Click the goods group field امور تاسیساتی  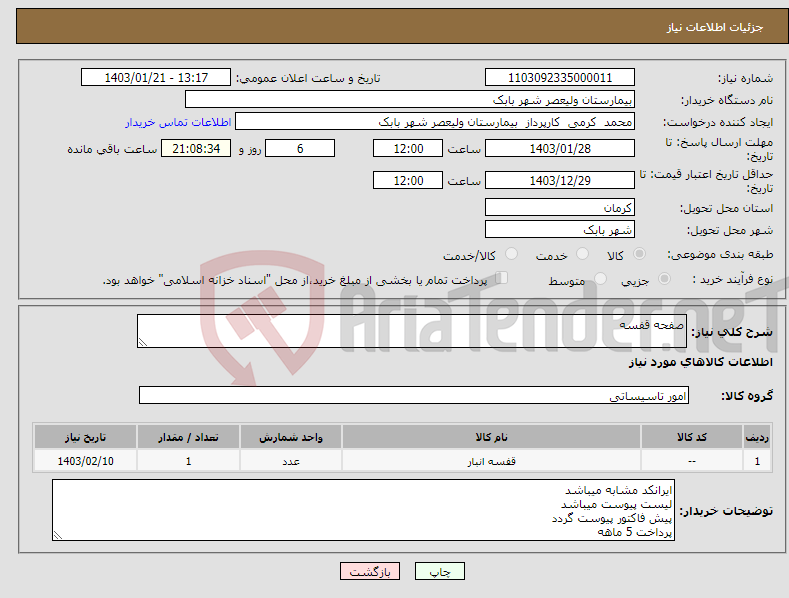pyautogui.click(x=414, y=395)
